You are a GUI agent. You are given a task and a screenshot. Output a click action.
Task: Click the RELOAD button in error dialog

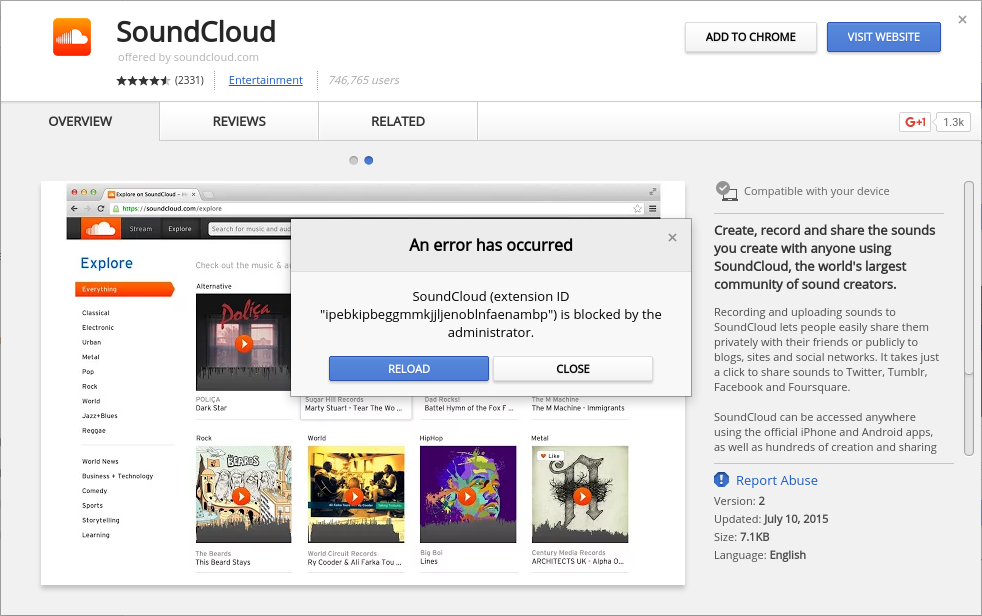408,369
